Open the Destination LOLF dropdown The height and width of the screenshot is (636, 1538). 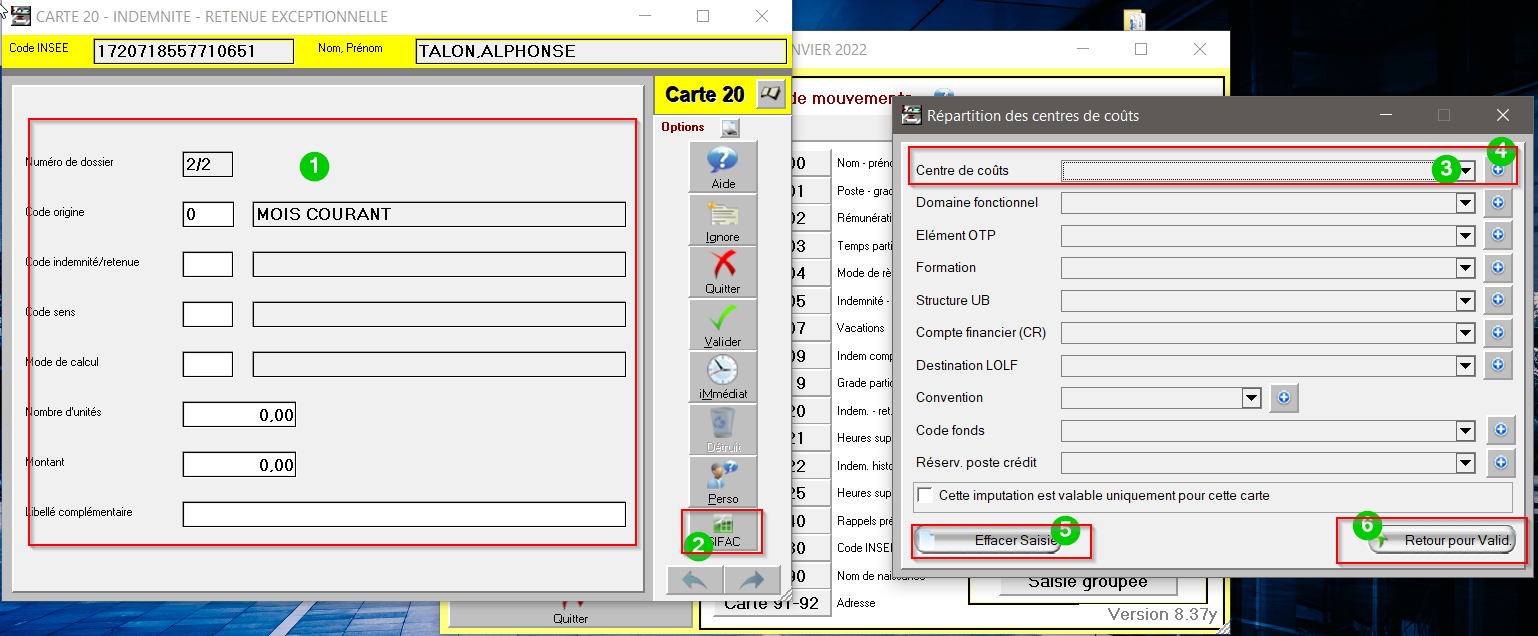click(1465, 366)
